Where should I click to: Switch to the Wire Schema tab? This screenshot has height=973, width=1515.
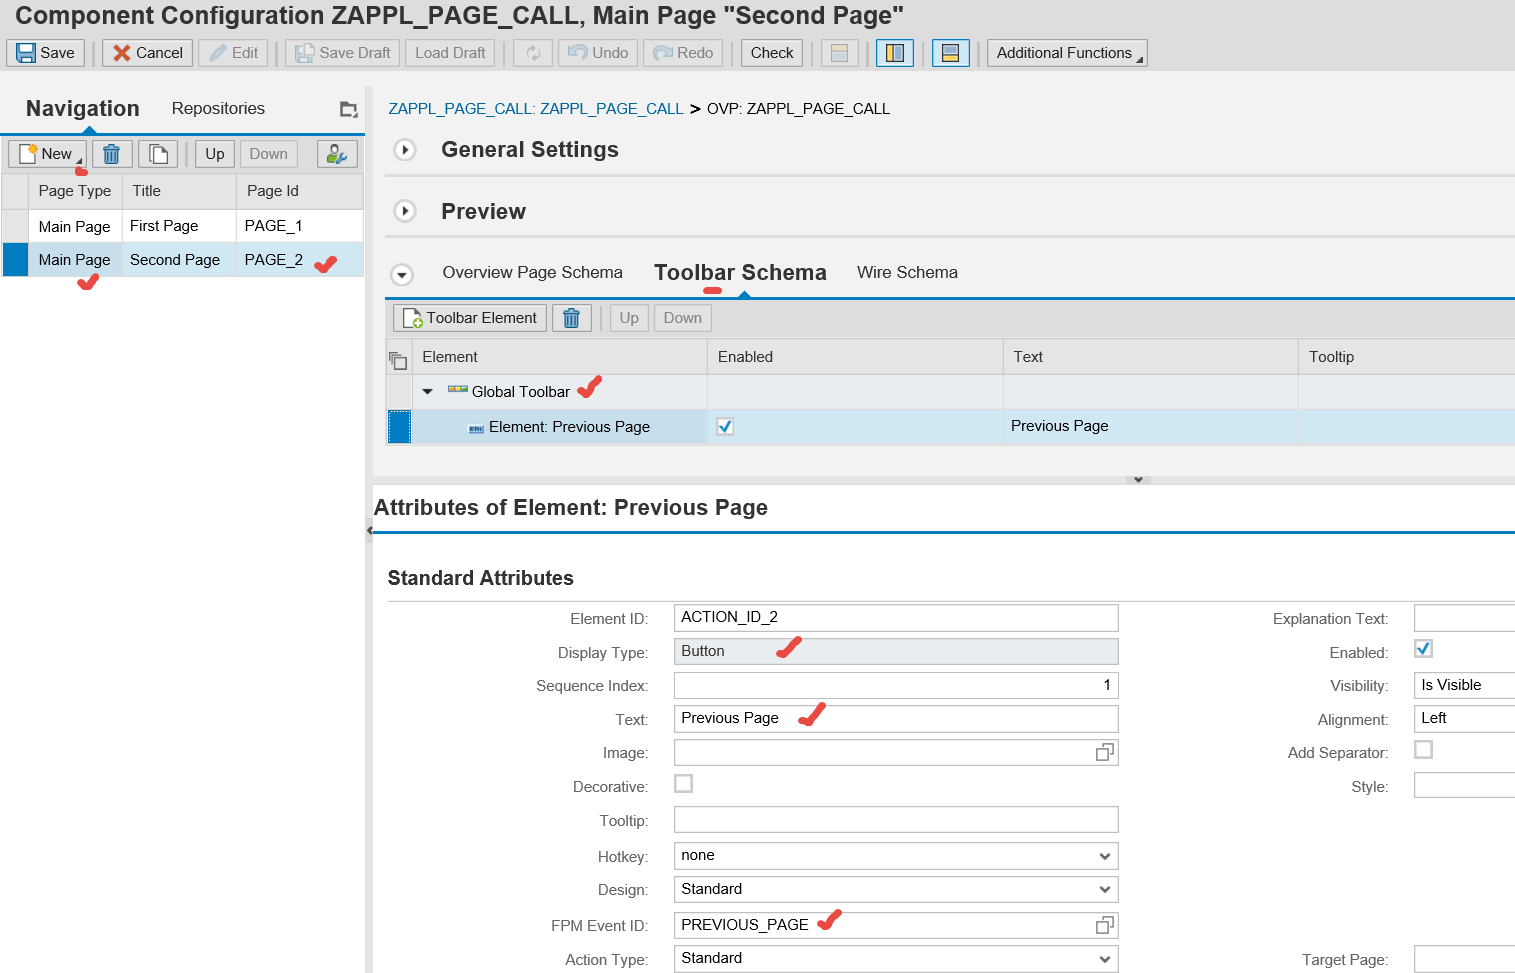click(906, 272)
